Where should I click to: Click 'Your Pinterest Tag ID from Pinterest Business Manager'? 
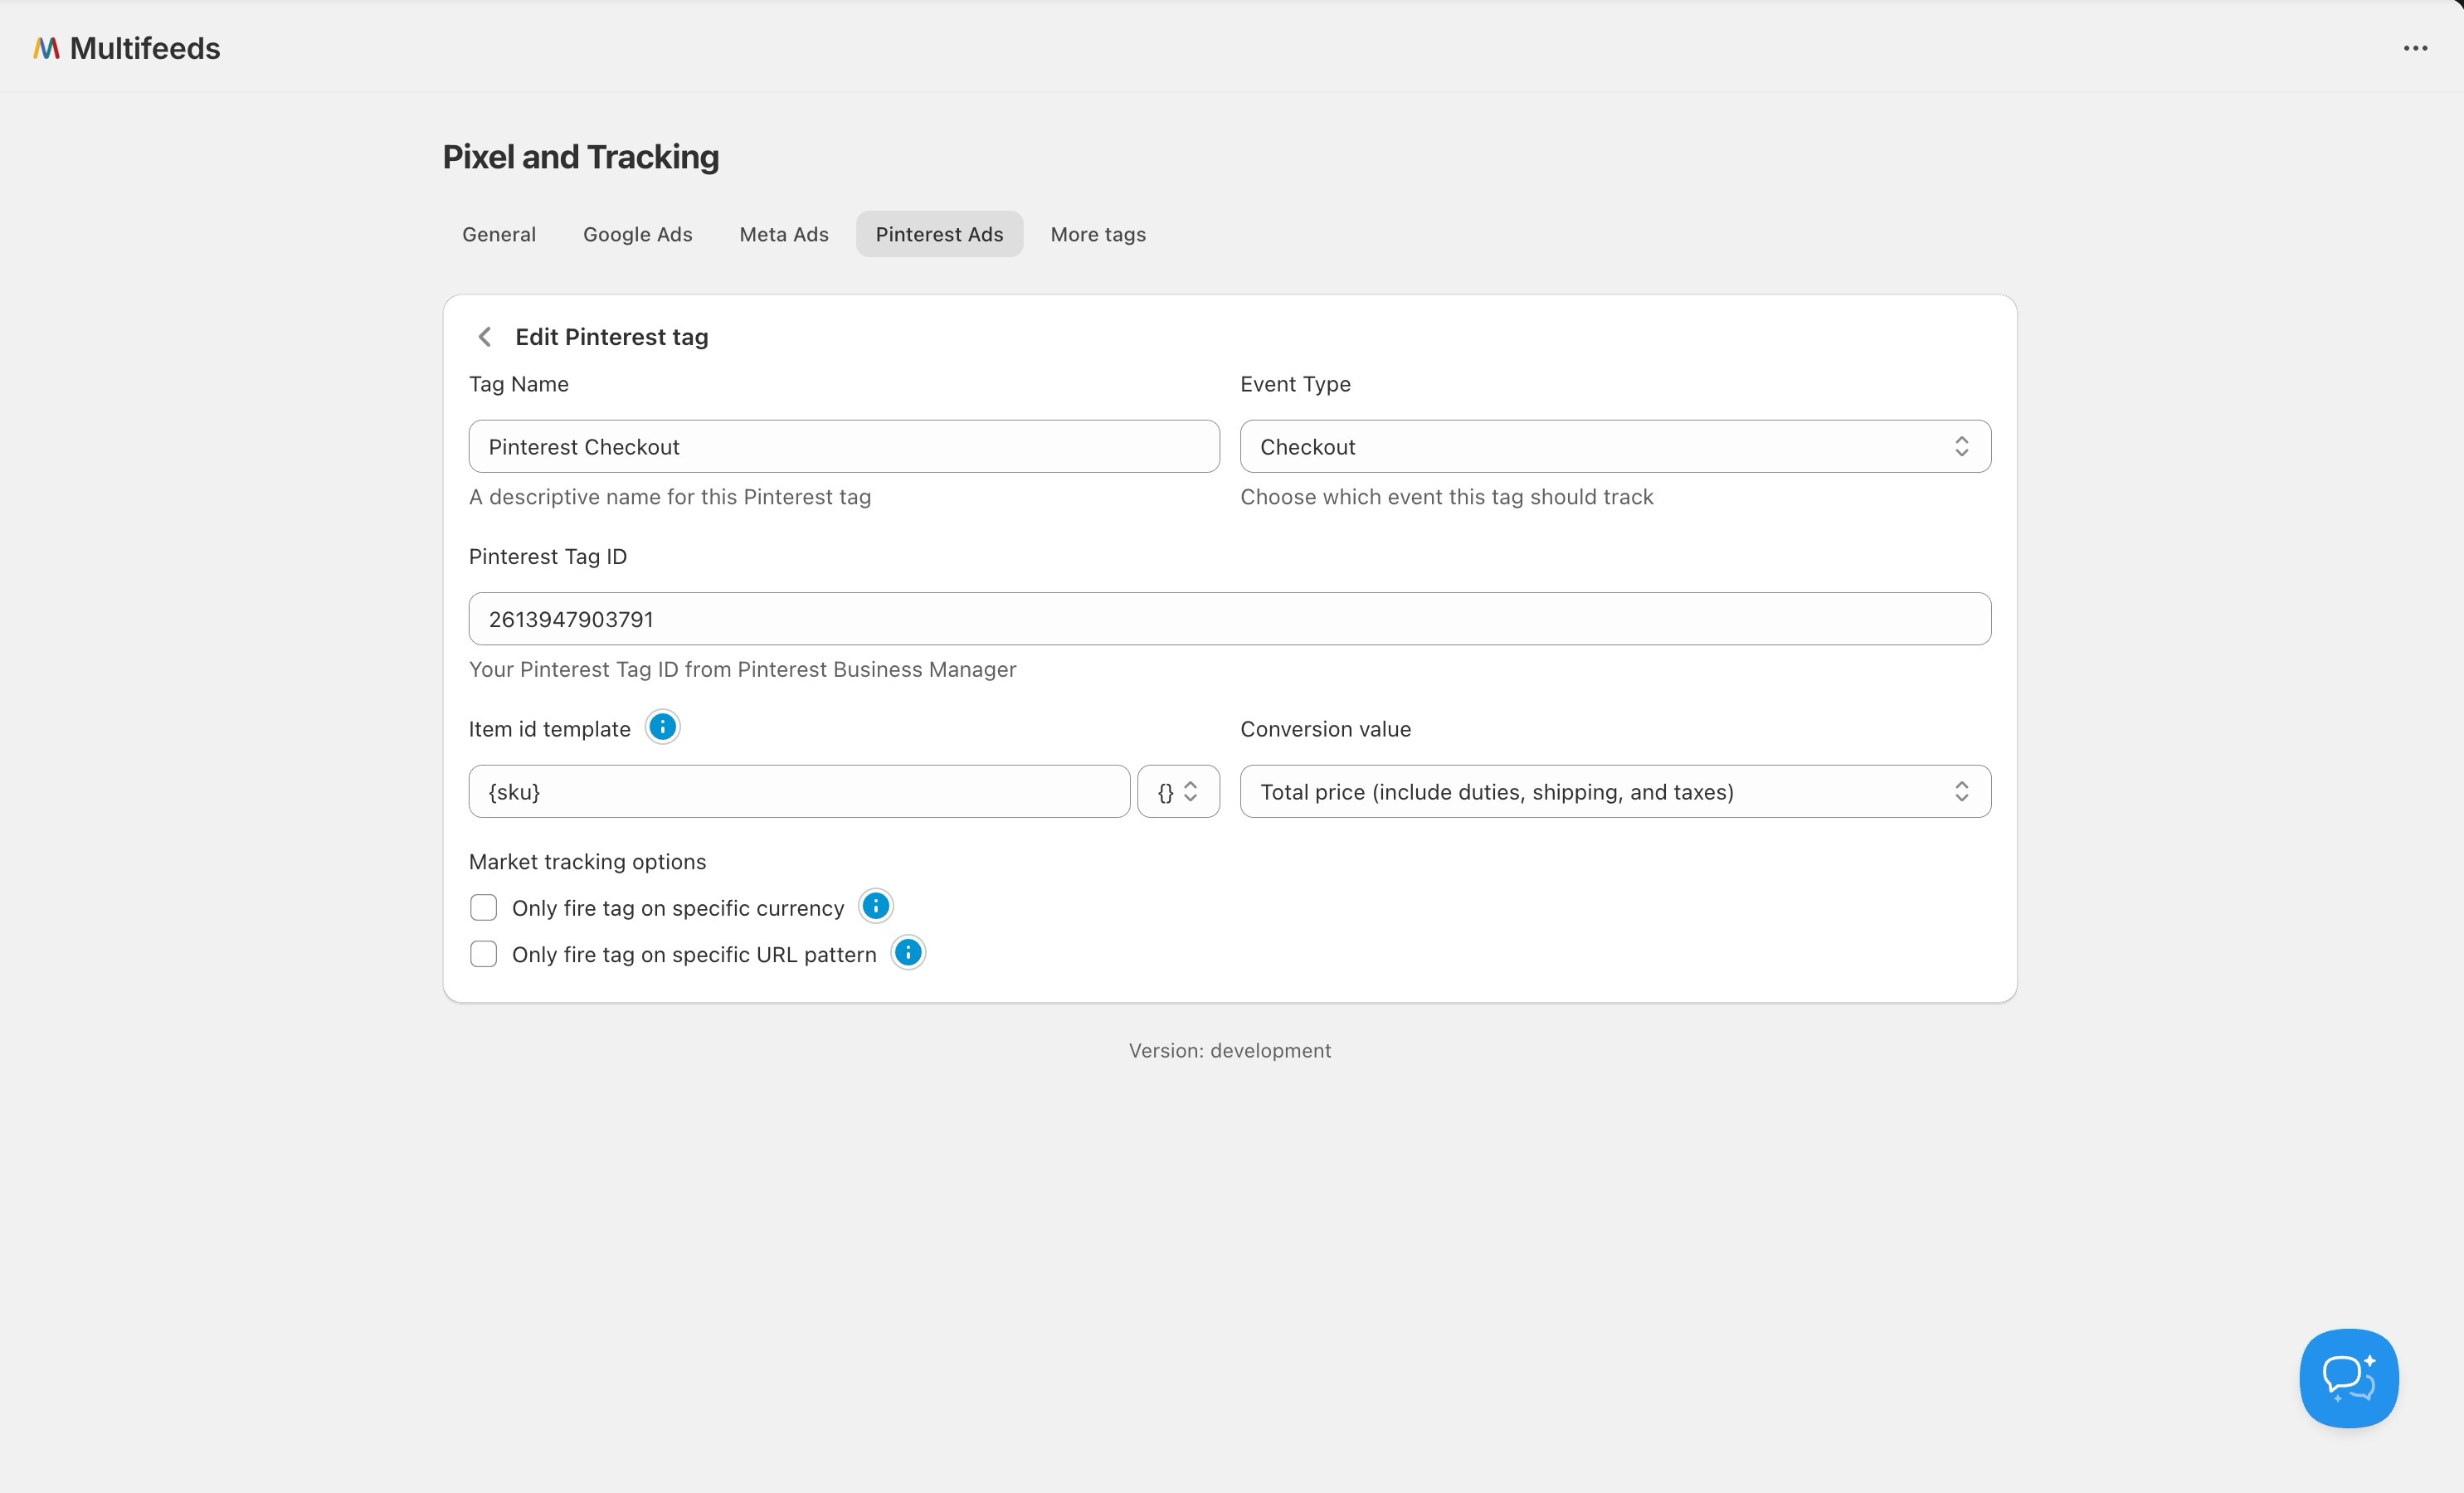click(x=742, y=669)
